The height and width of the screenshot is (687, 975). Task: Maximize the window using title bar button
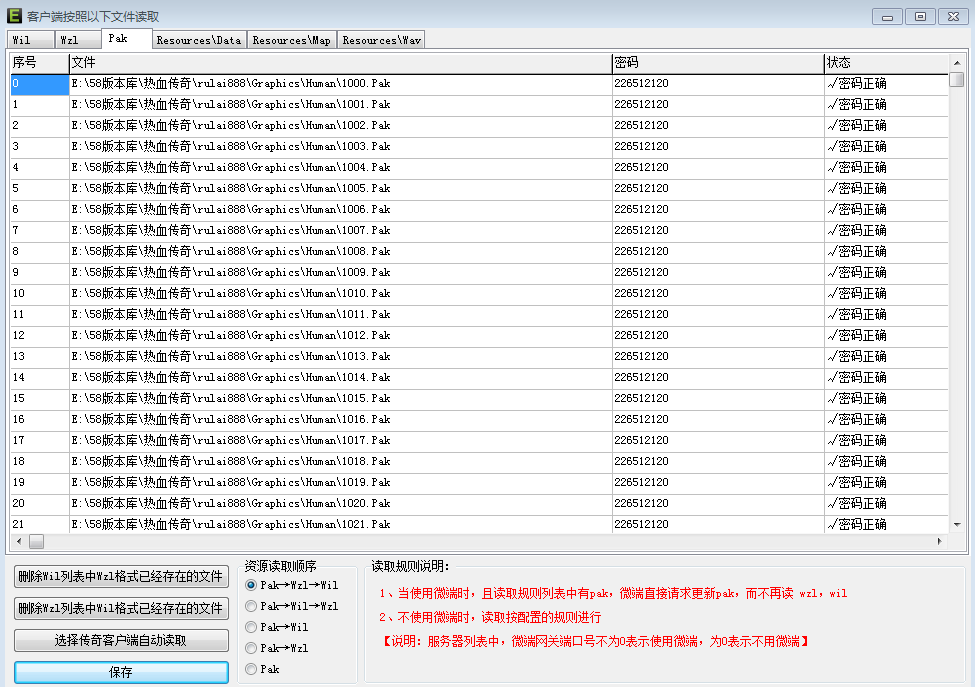pos(920,16)
